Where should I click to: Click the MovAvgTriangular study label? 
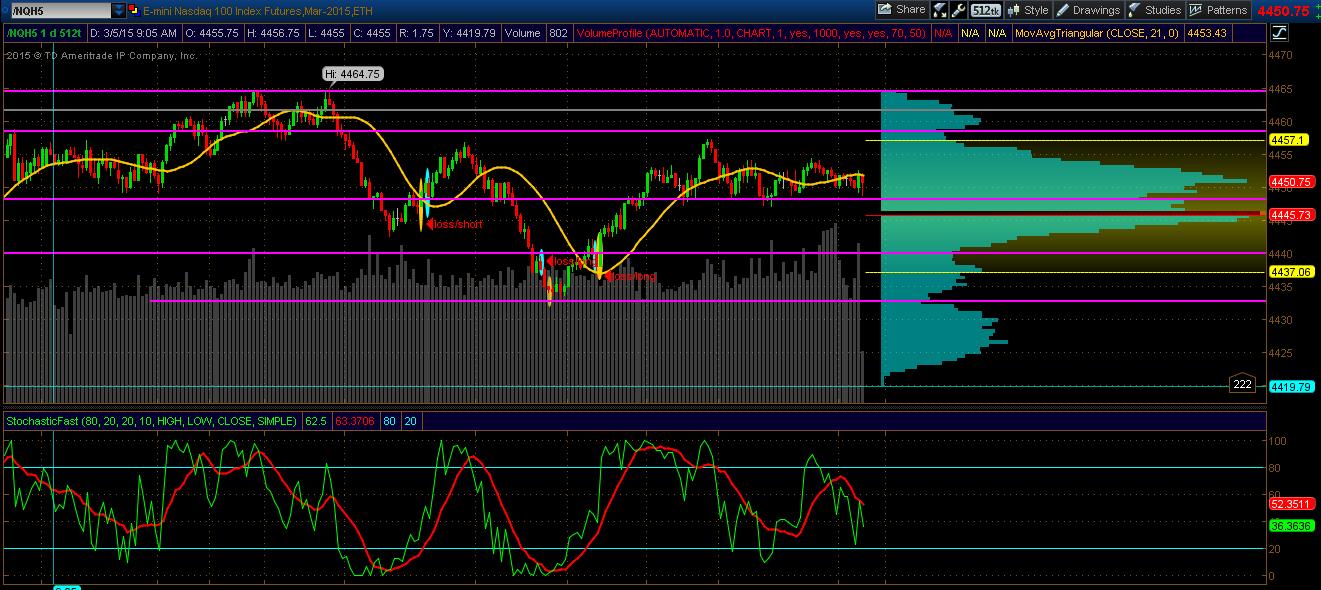(x=1097, y=33)
